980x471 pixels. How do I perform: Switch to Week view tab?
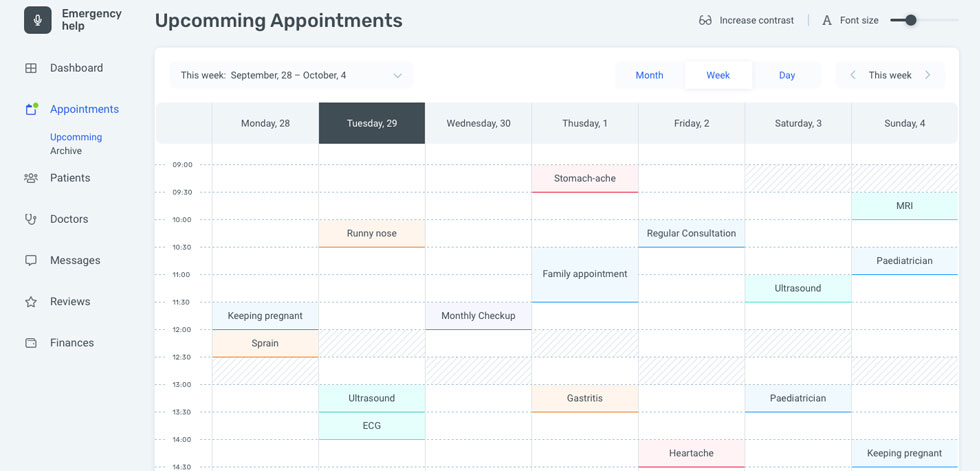718,75
